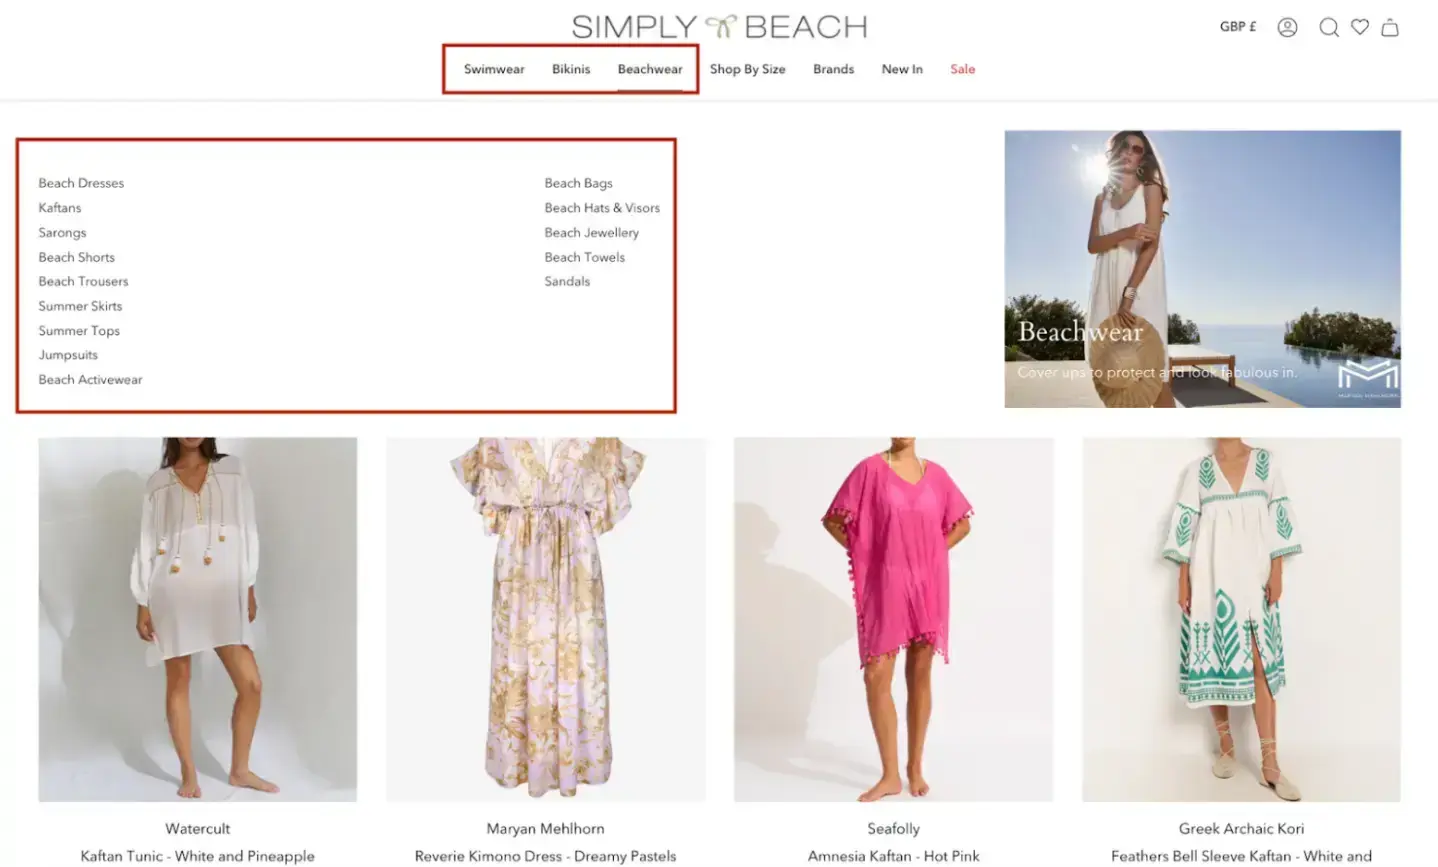Open the Kaftans category link
Viewport: 1438px width, 867px height.
(x=60, y=207)
